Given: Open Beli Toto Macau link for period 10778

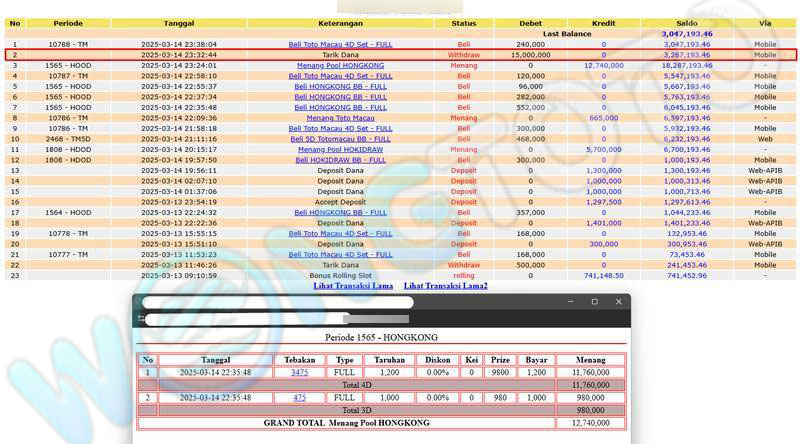Looking at the screenshot, I should [340, 233].
